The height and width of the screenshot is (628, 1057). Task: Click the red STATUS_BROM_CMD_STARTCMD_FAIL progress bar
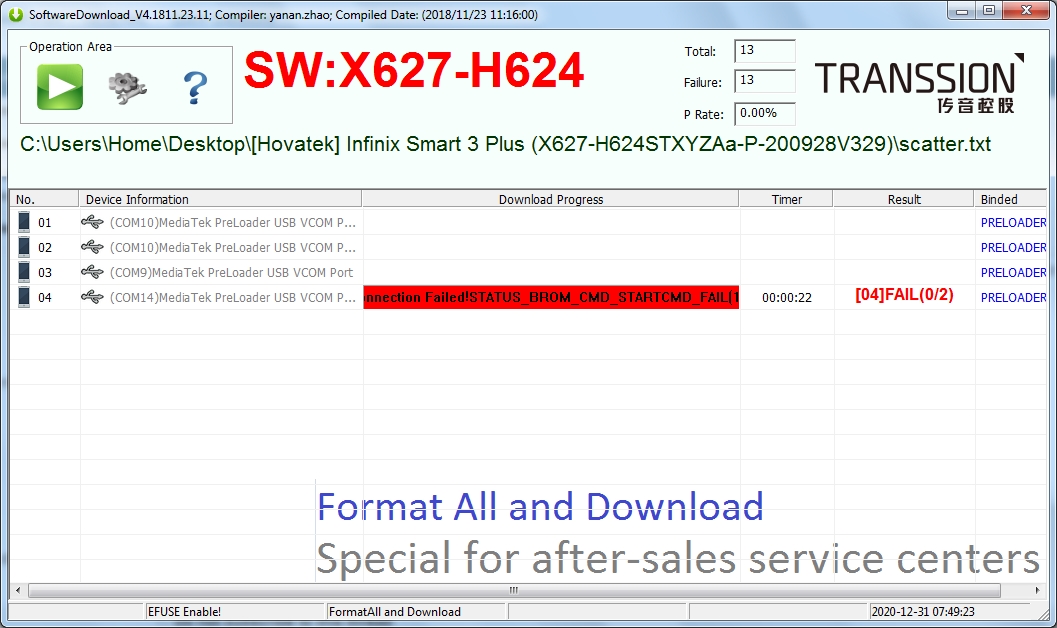(x=551, y=297)
